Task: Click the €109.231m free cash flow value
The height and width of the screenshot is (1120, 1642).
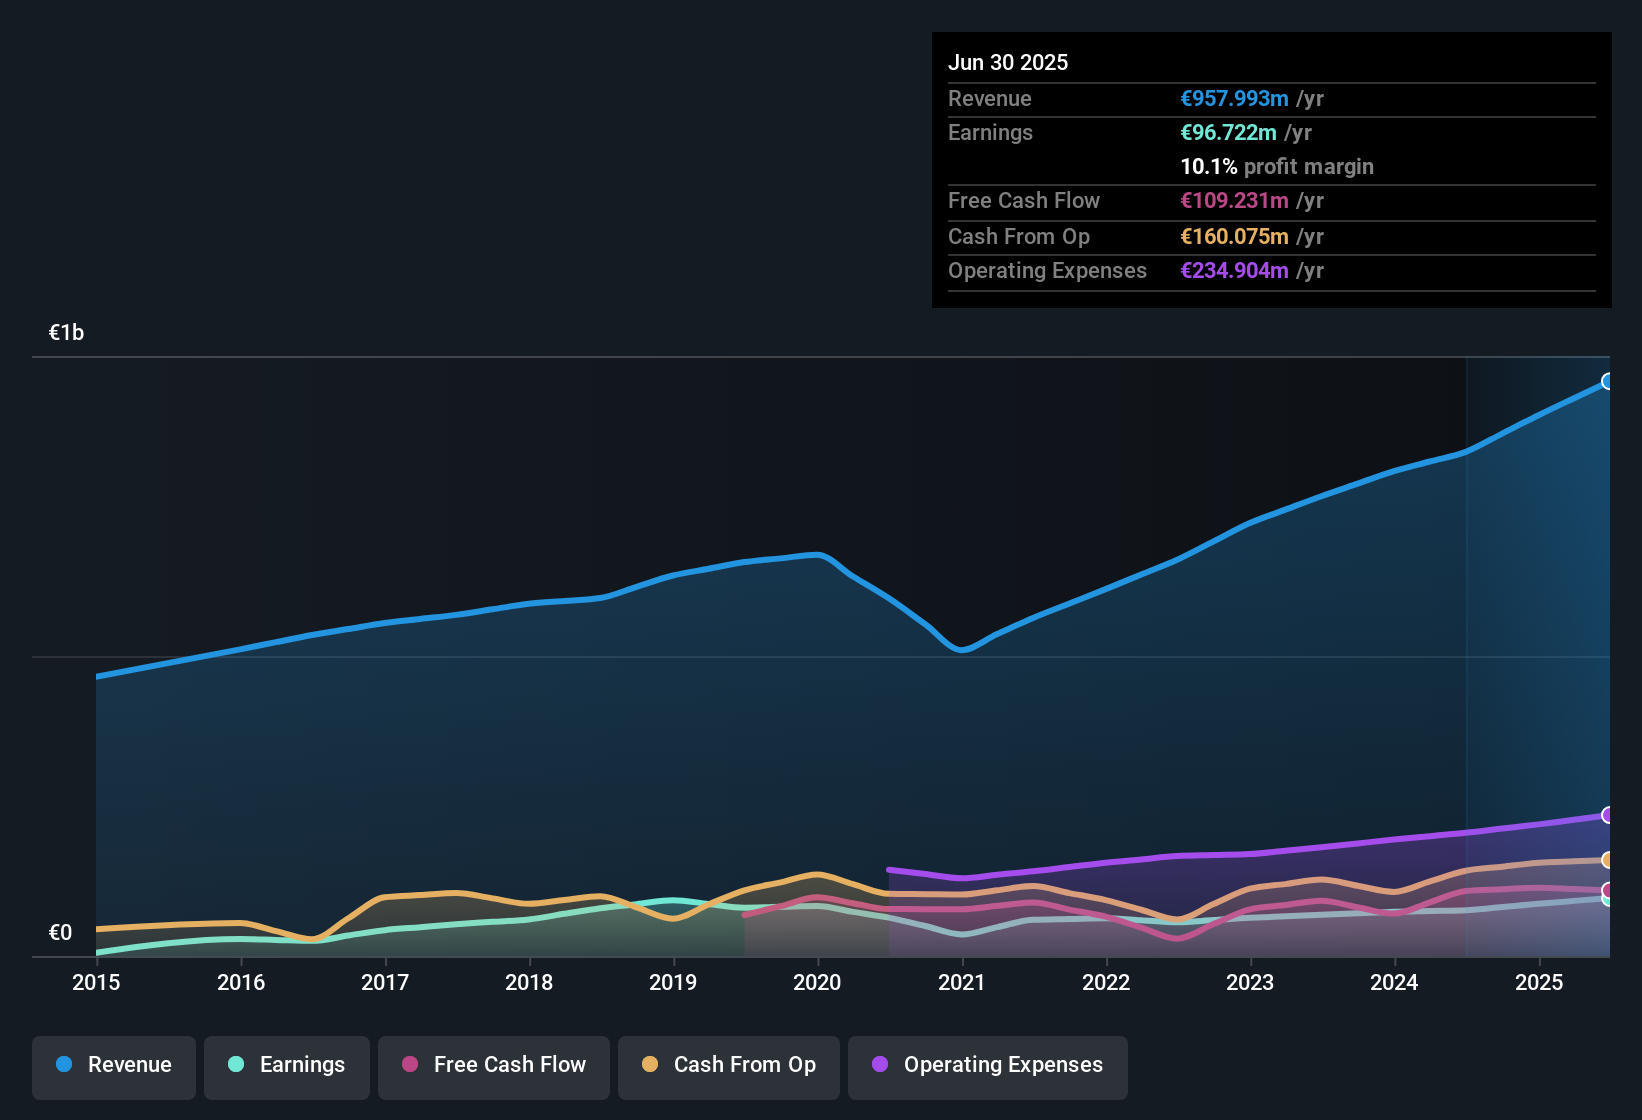Action: [x=1234, y=201]
